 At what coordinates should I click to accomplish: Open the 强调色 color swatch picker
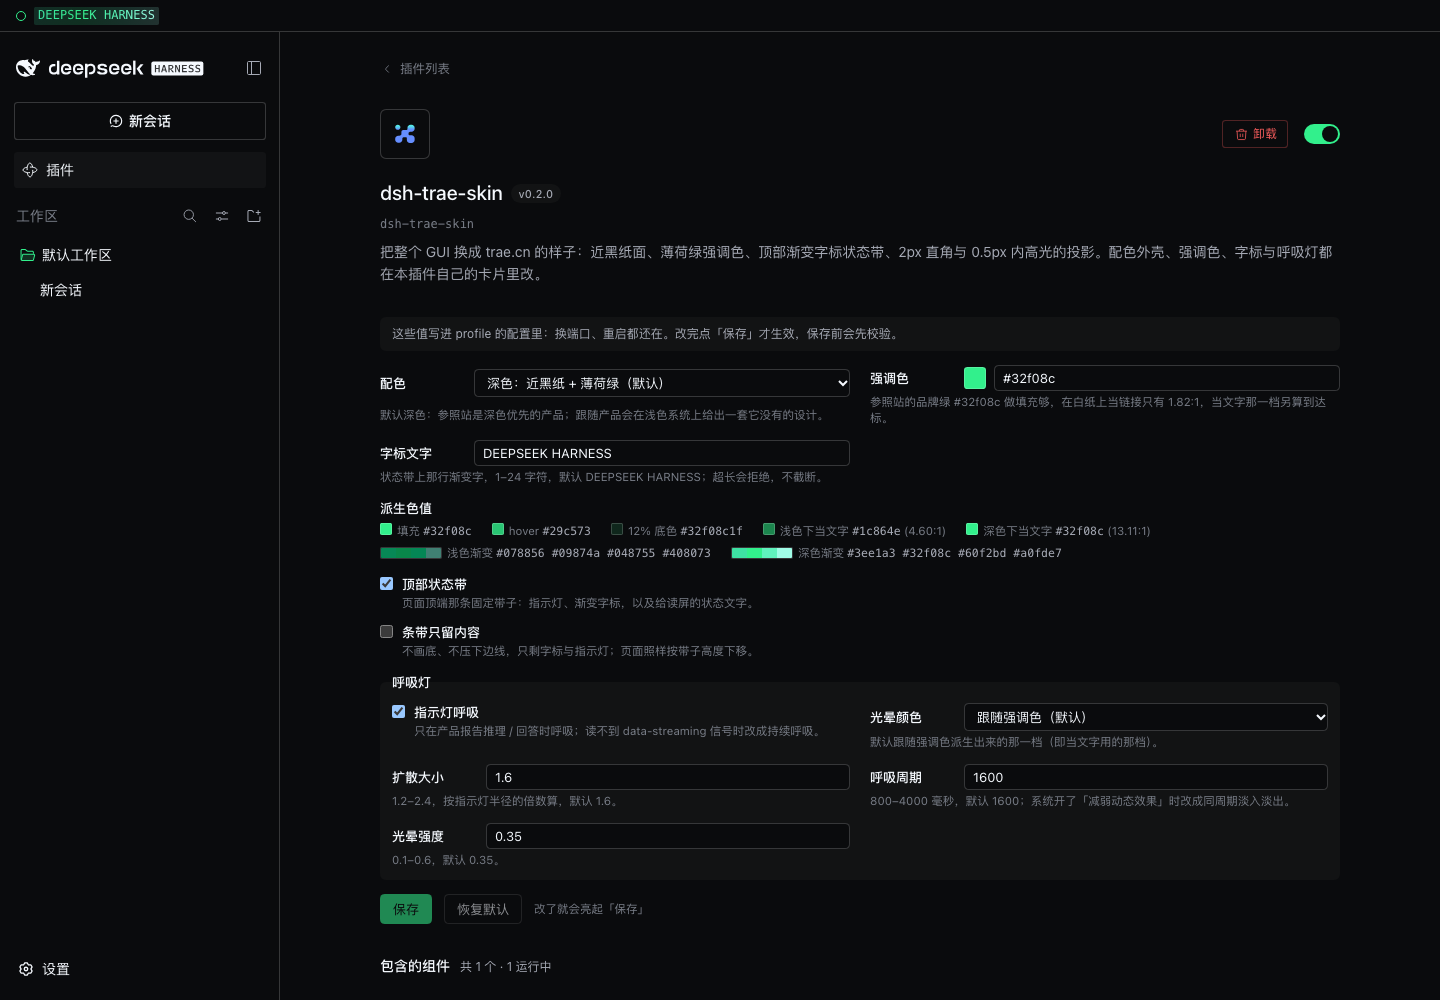pos(975,378)
